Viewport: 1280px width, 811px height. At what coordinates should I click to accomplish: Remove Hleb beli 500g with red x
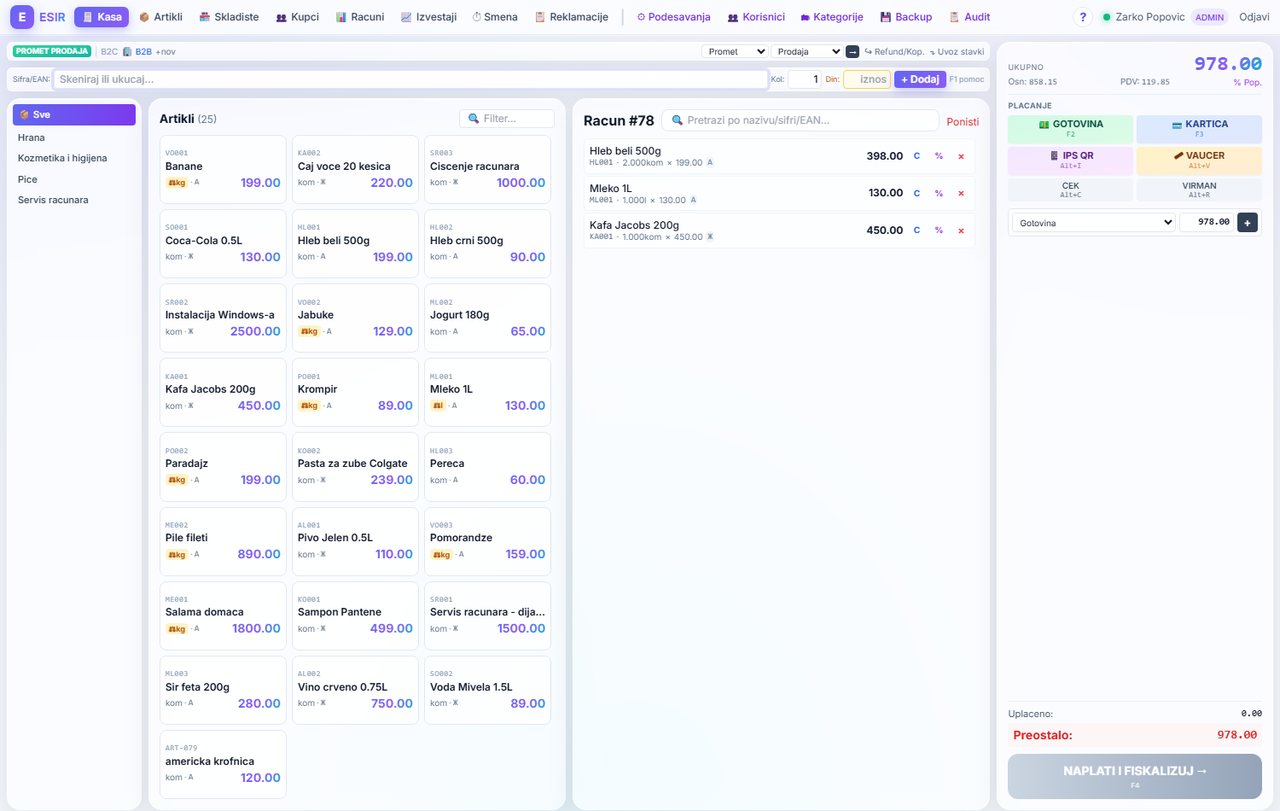pyautogui.click(x=961, y=156)
